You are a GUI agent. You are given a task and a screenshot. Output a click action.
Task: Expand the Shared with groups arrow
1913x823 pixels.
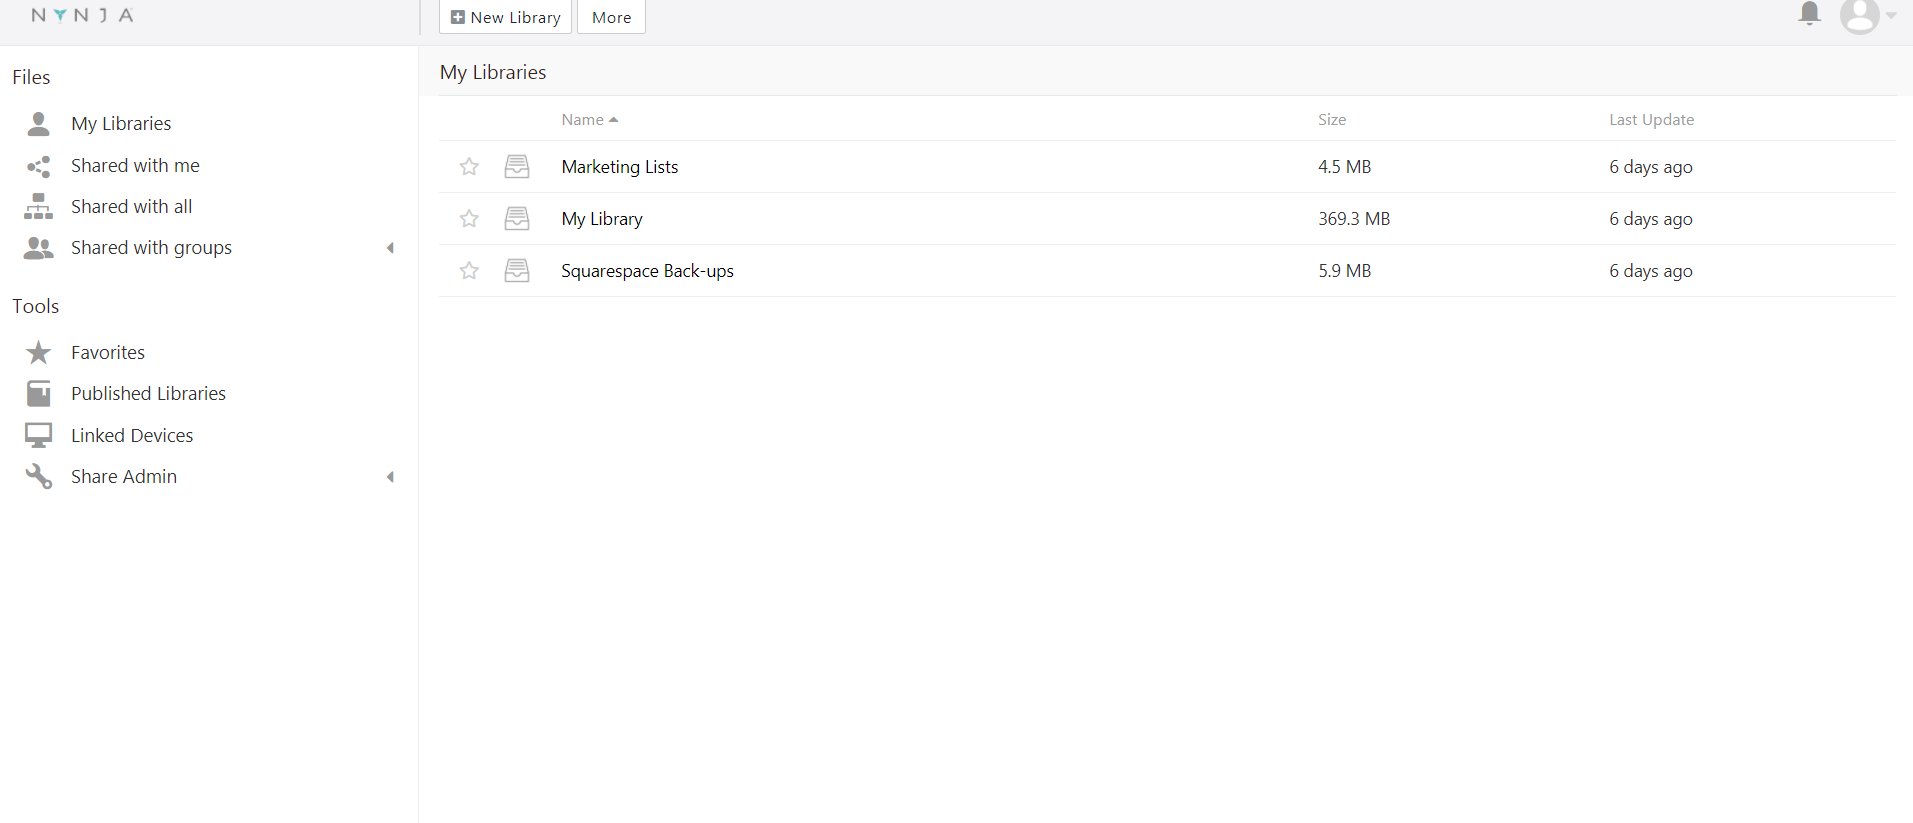click(x=391, y=248)
